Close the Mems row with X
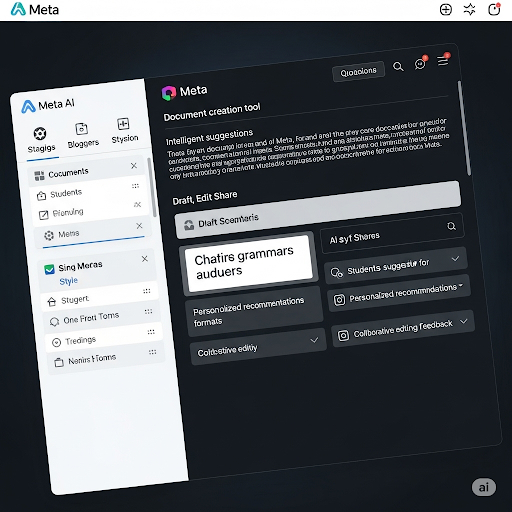Image resolution: width=512 pixels, height=512 pixels. point(139,226)
